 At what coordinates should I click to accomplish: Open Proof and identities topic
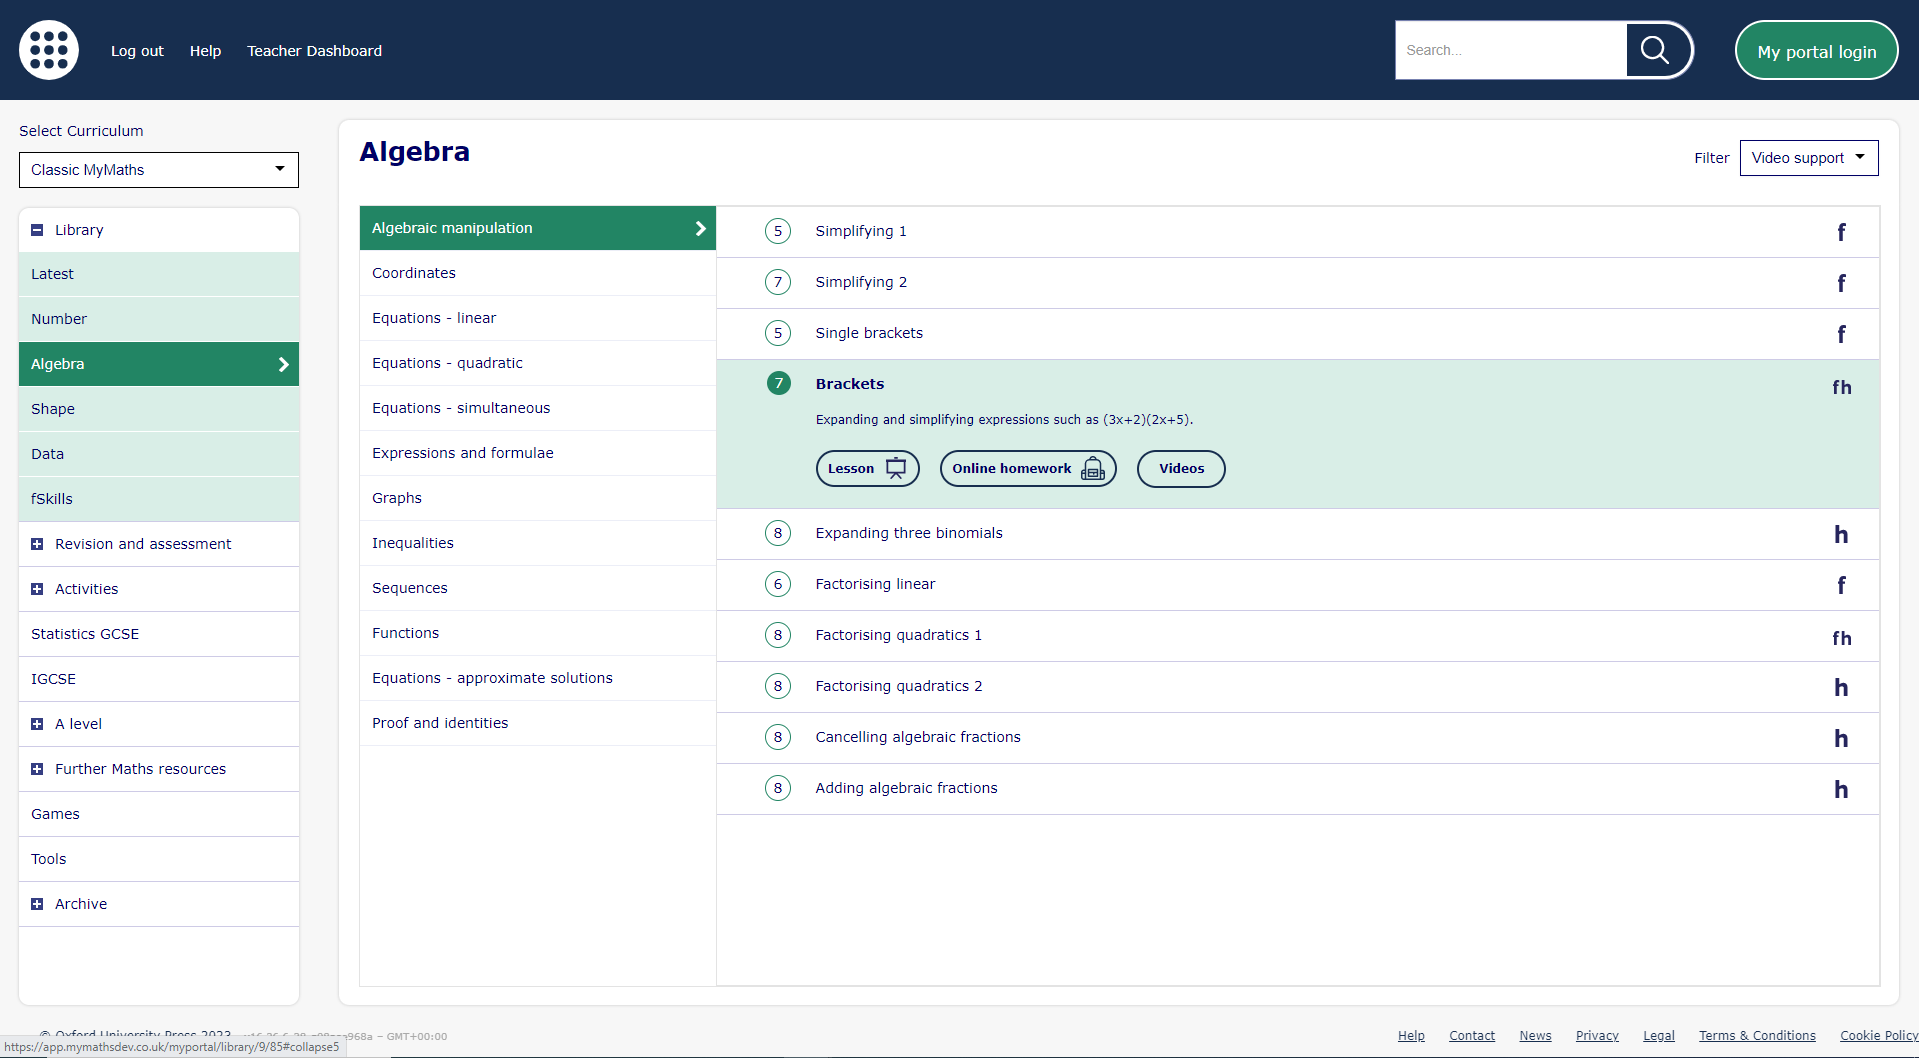(x=538, y=723)
